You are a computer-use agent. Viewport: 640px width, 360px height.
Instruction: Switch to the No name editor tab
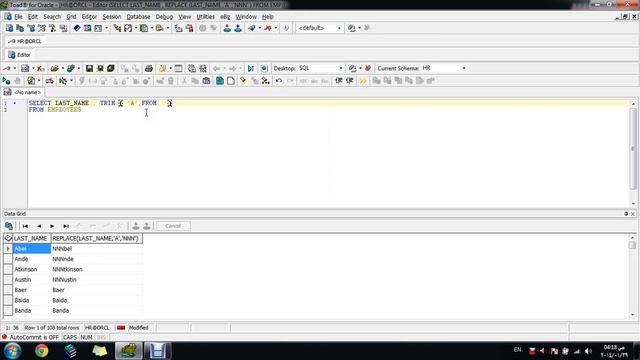[23, 93]
